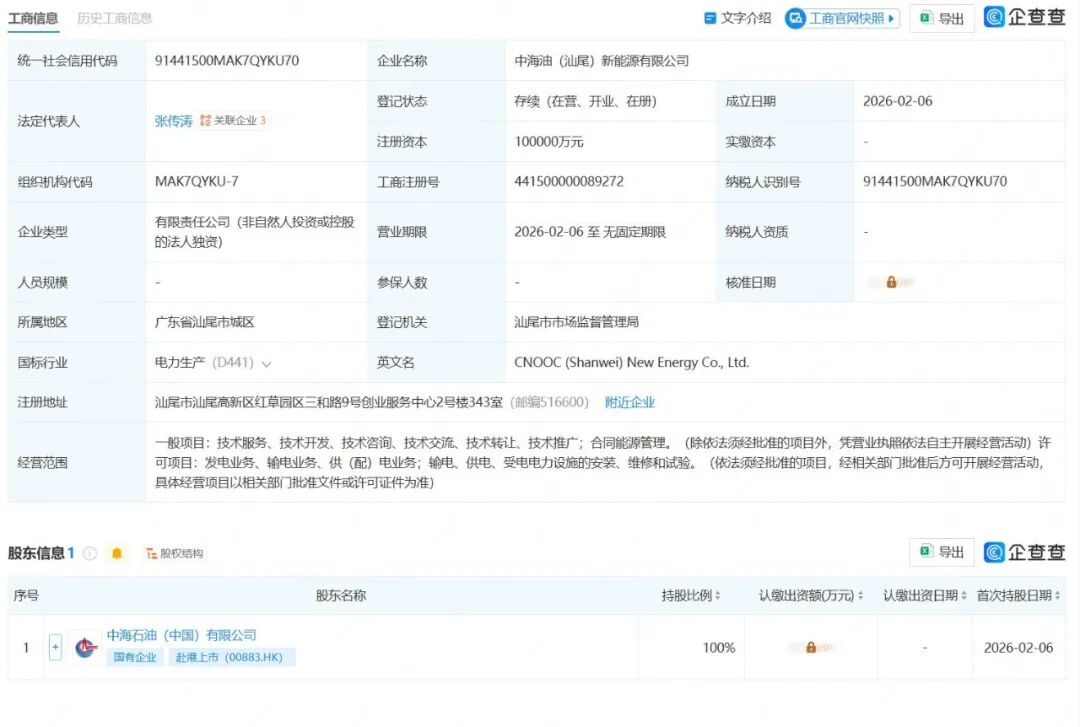1080x727 pixels.
Task: Open legal representative 张传涛 link
Action: pos(174,121)
